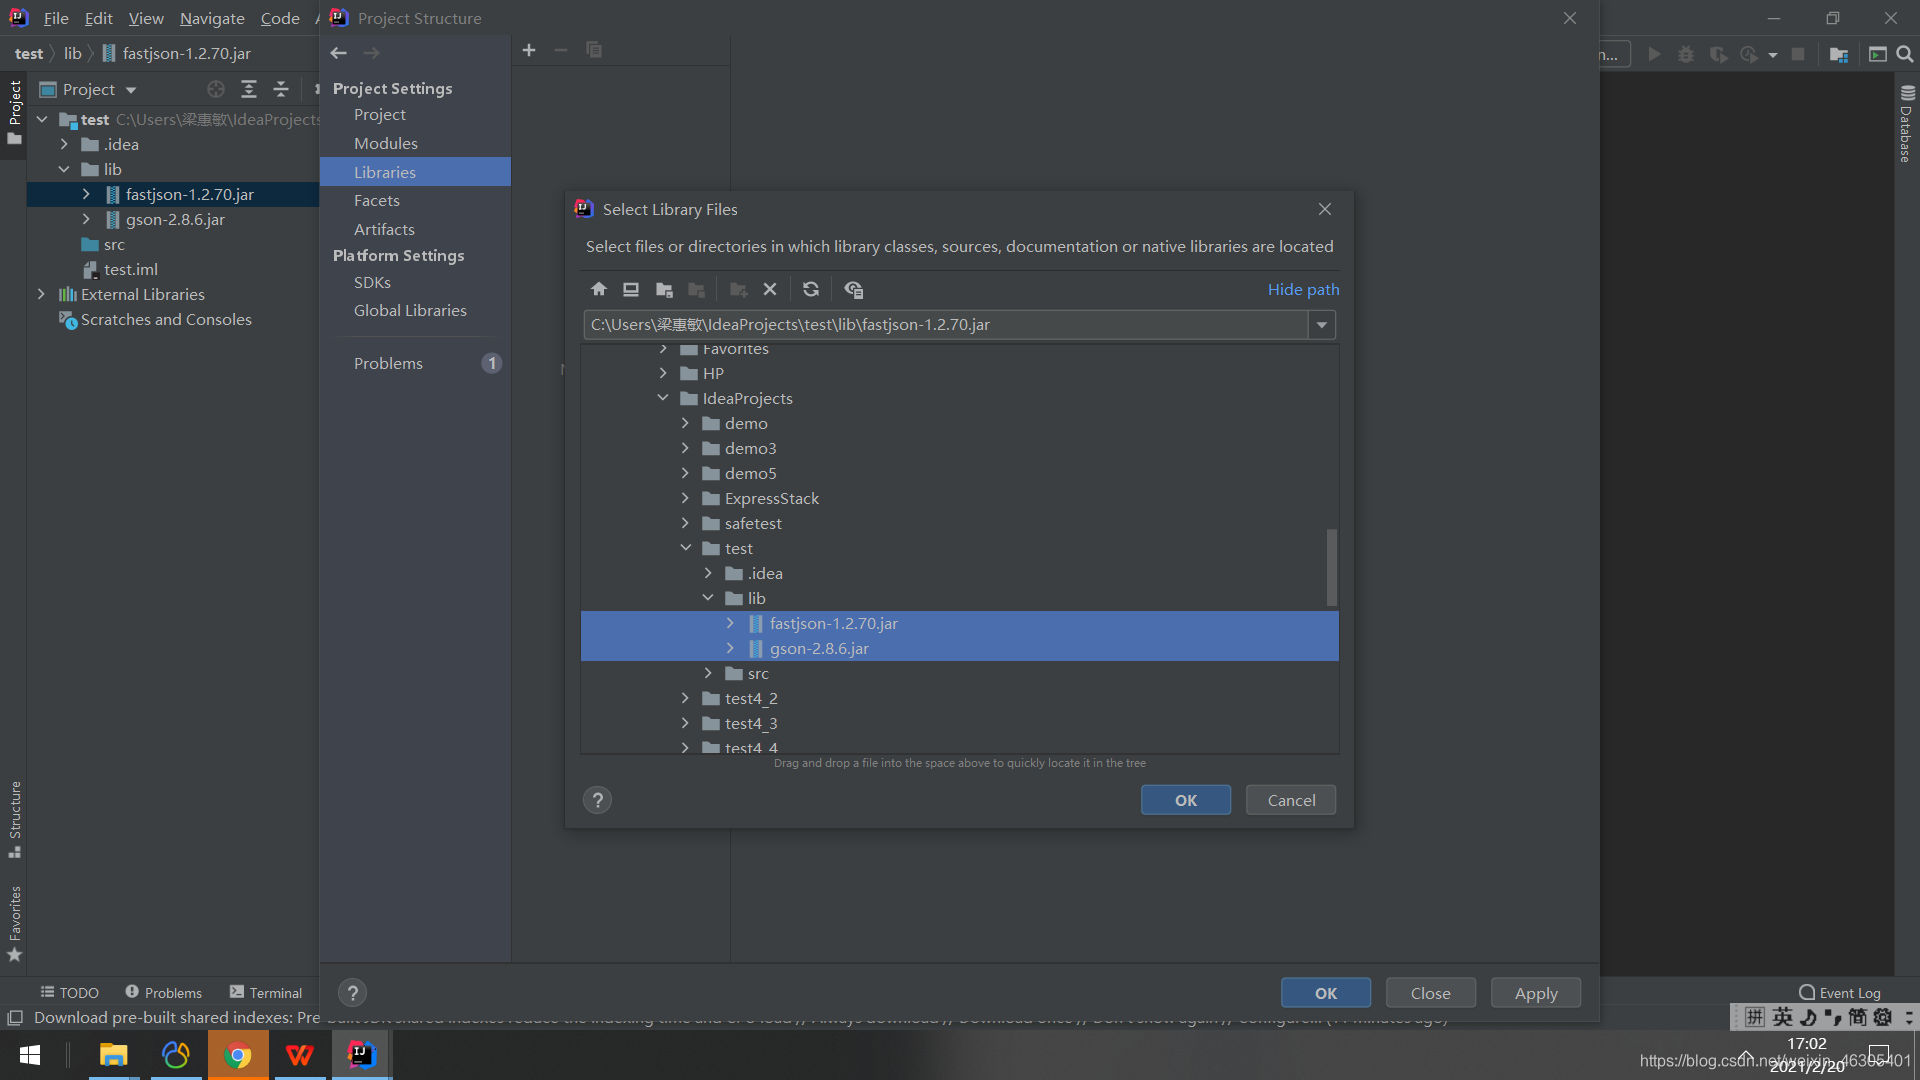Confirm file selection with OK
Viewport: 1920px width, 1080px height.
(x=1185, y=800)
